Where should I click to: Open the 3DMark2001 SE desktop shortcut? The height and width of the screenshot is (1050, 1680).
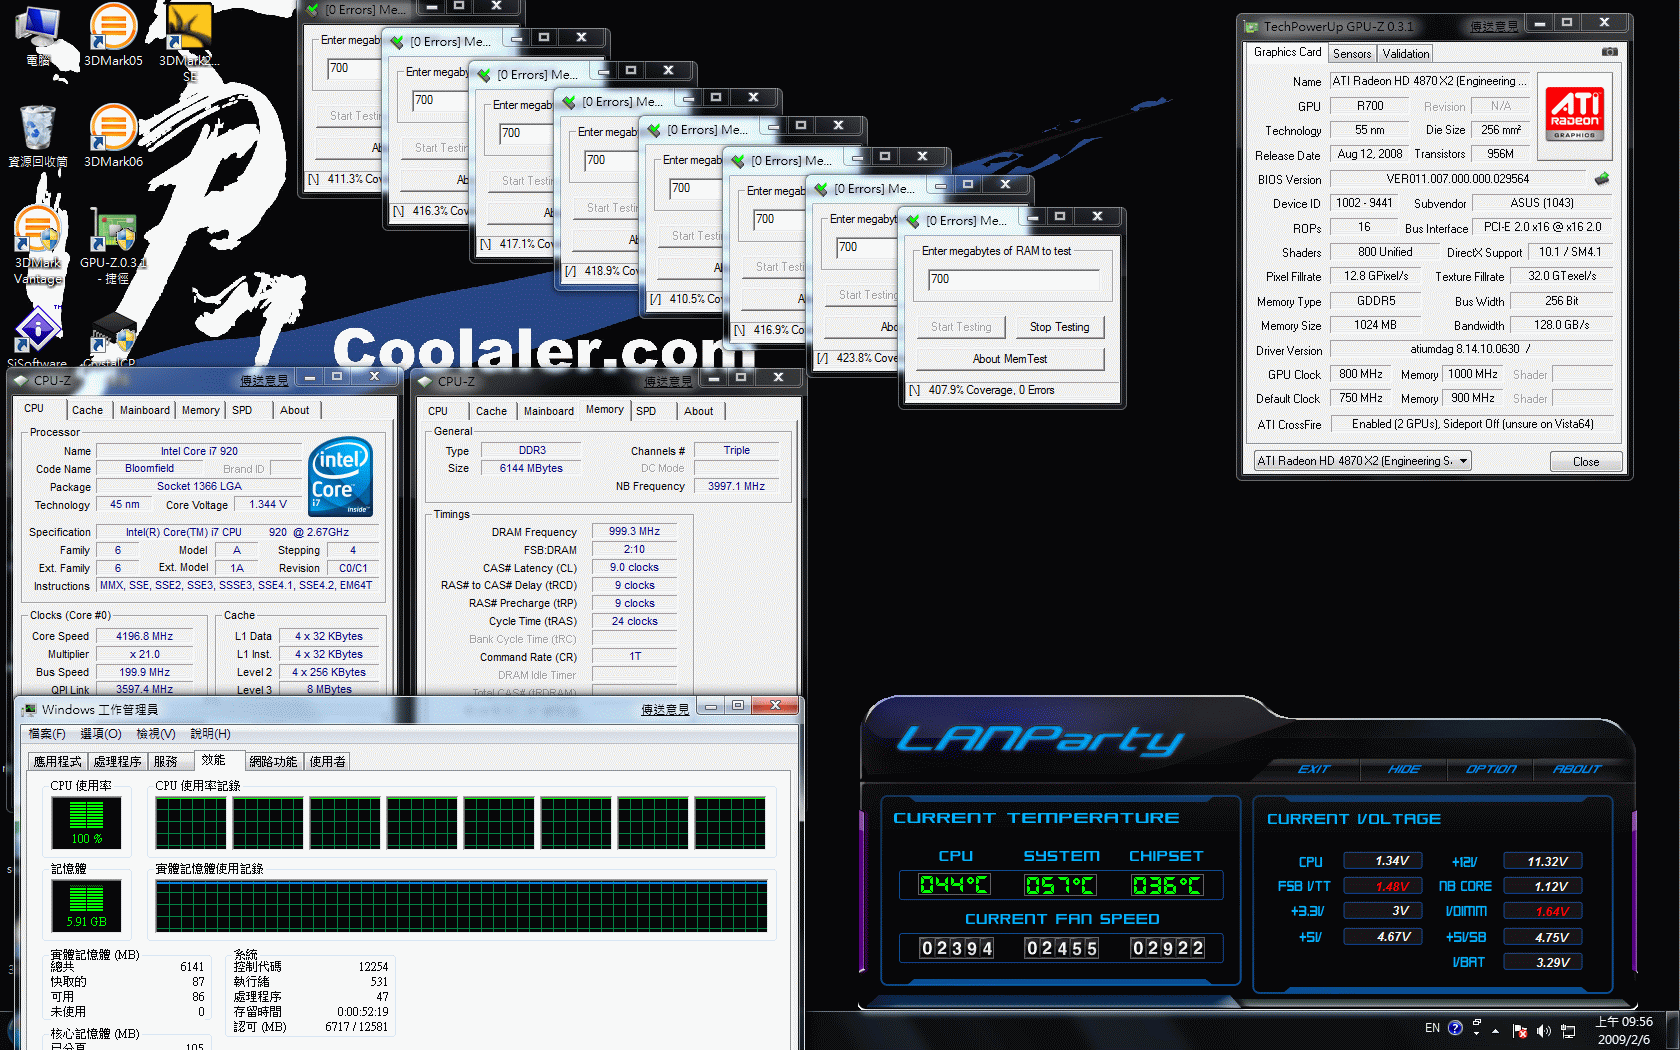tap(189, 40)
